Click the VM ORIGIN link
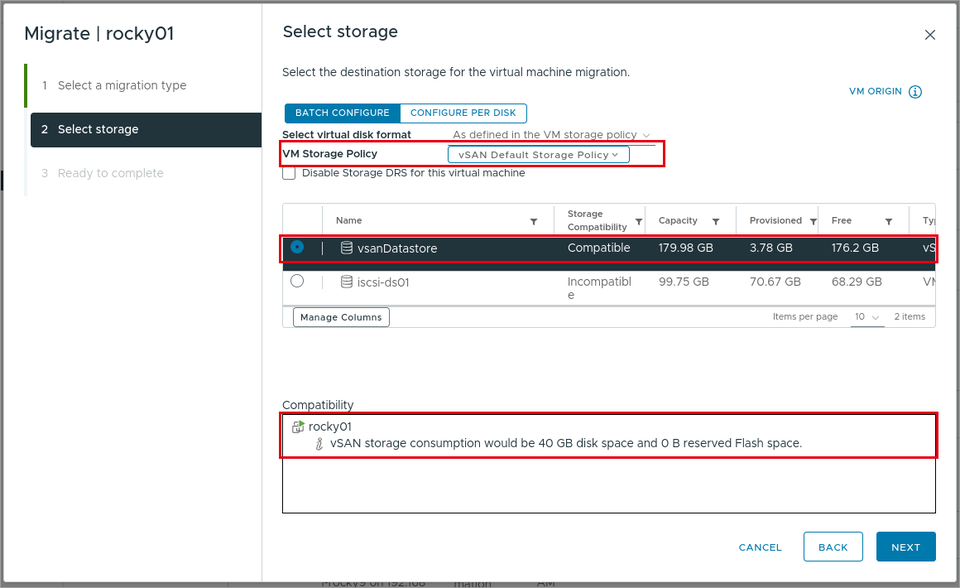This screenshot has width=960, height=588. pos(875,91)
